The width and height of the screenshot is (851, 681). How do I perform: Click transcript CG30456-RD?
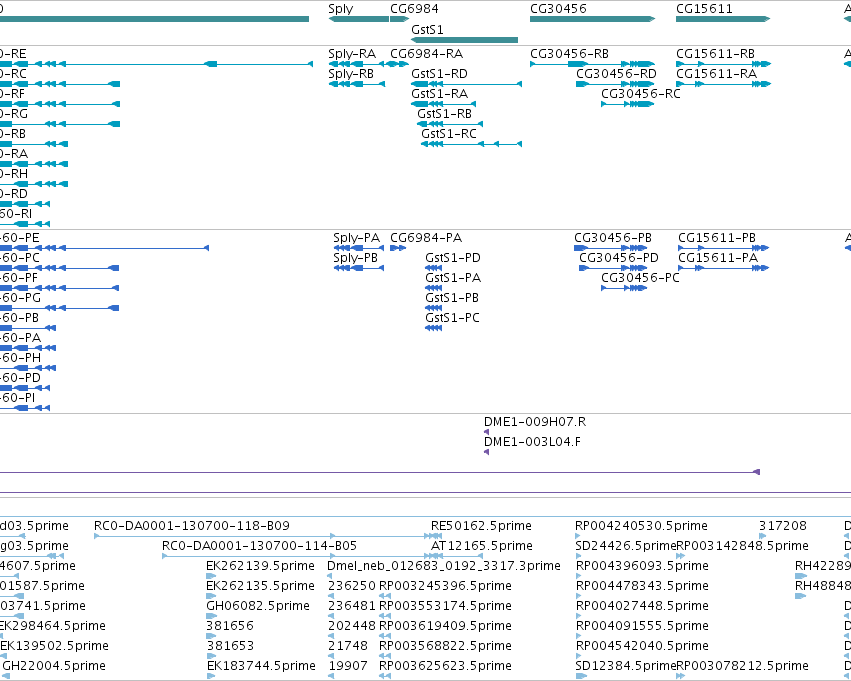coord(616,74)
